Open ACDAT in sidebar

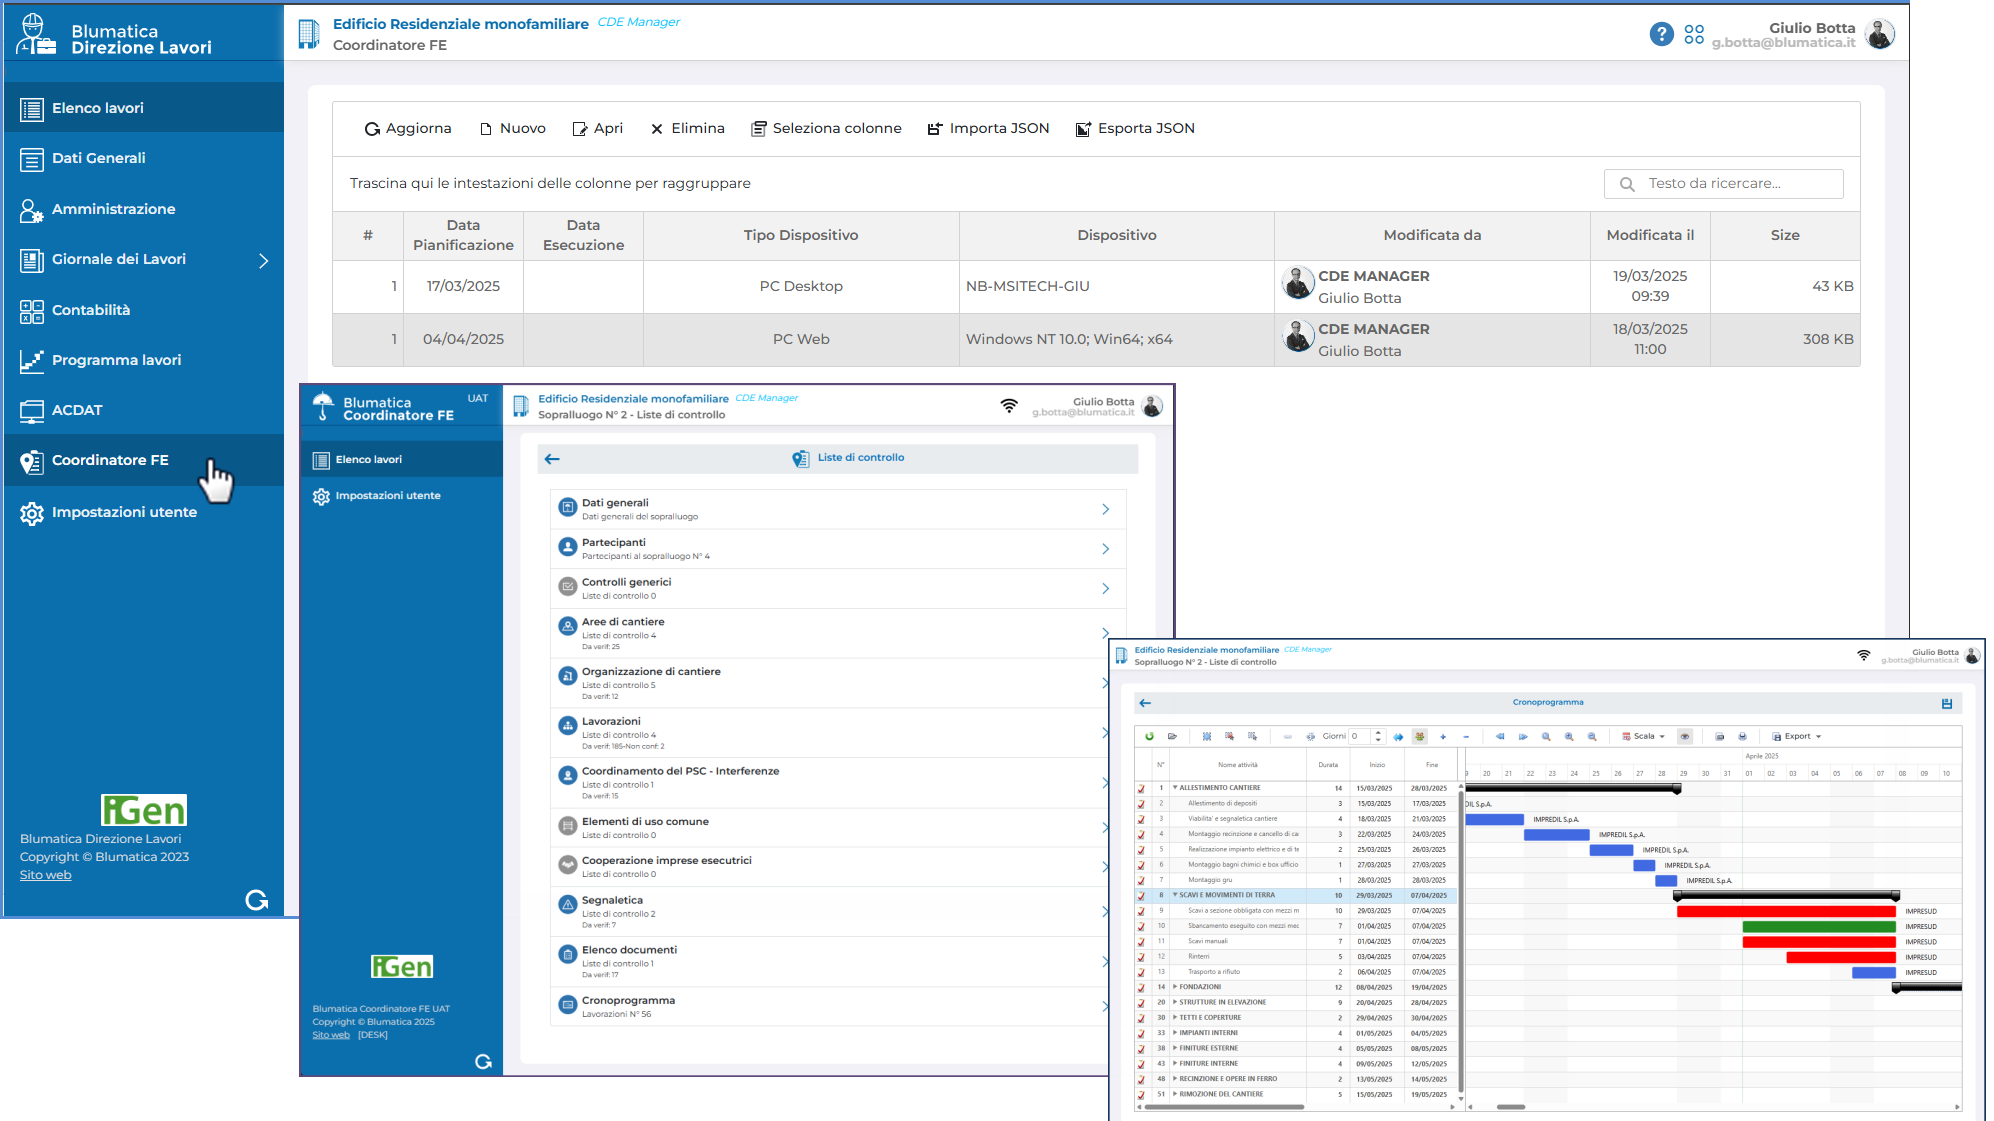pyautogui.click(x=144, y=410)
